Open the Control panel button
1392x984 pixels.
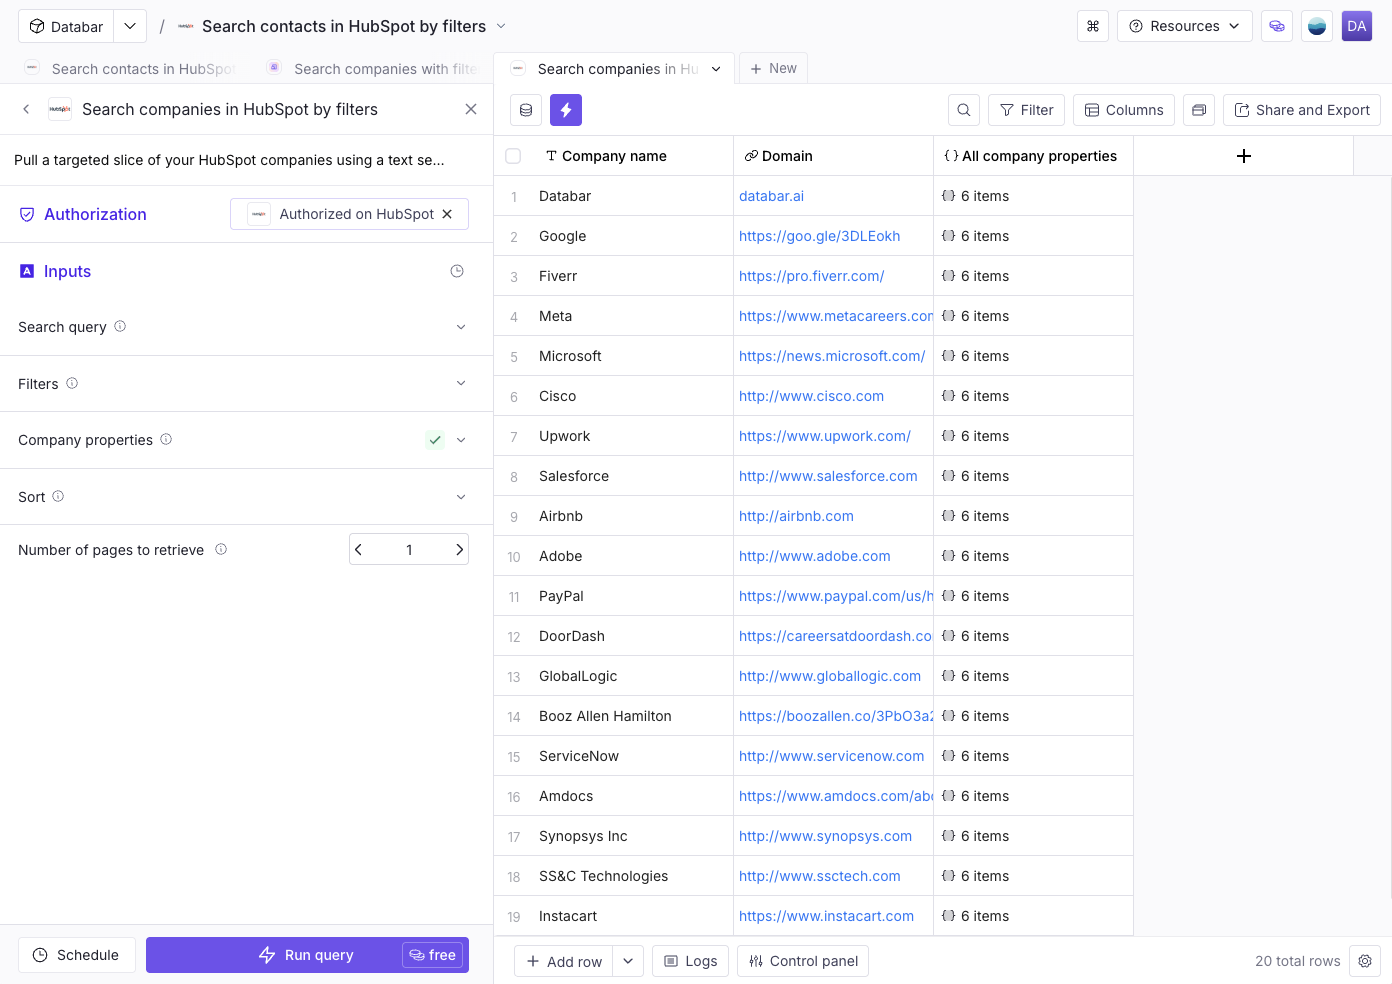803,961
